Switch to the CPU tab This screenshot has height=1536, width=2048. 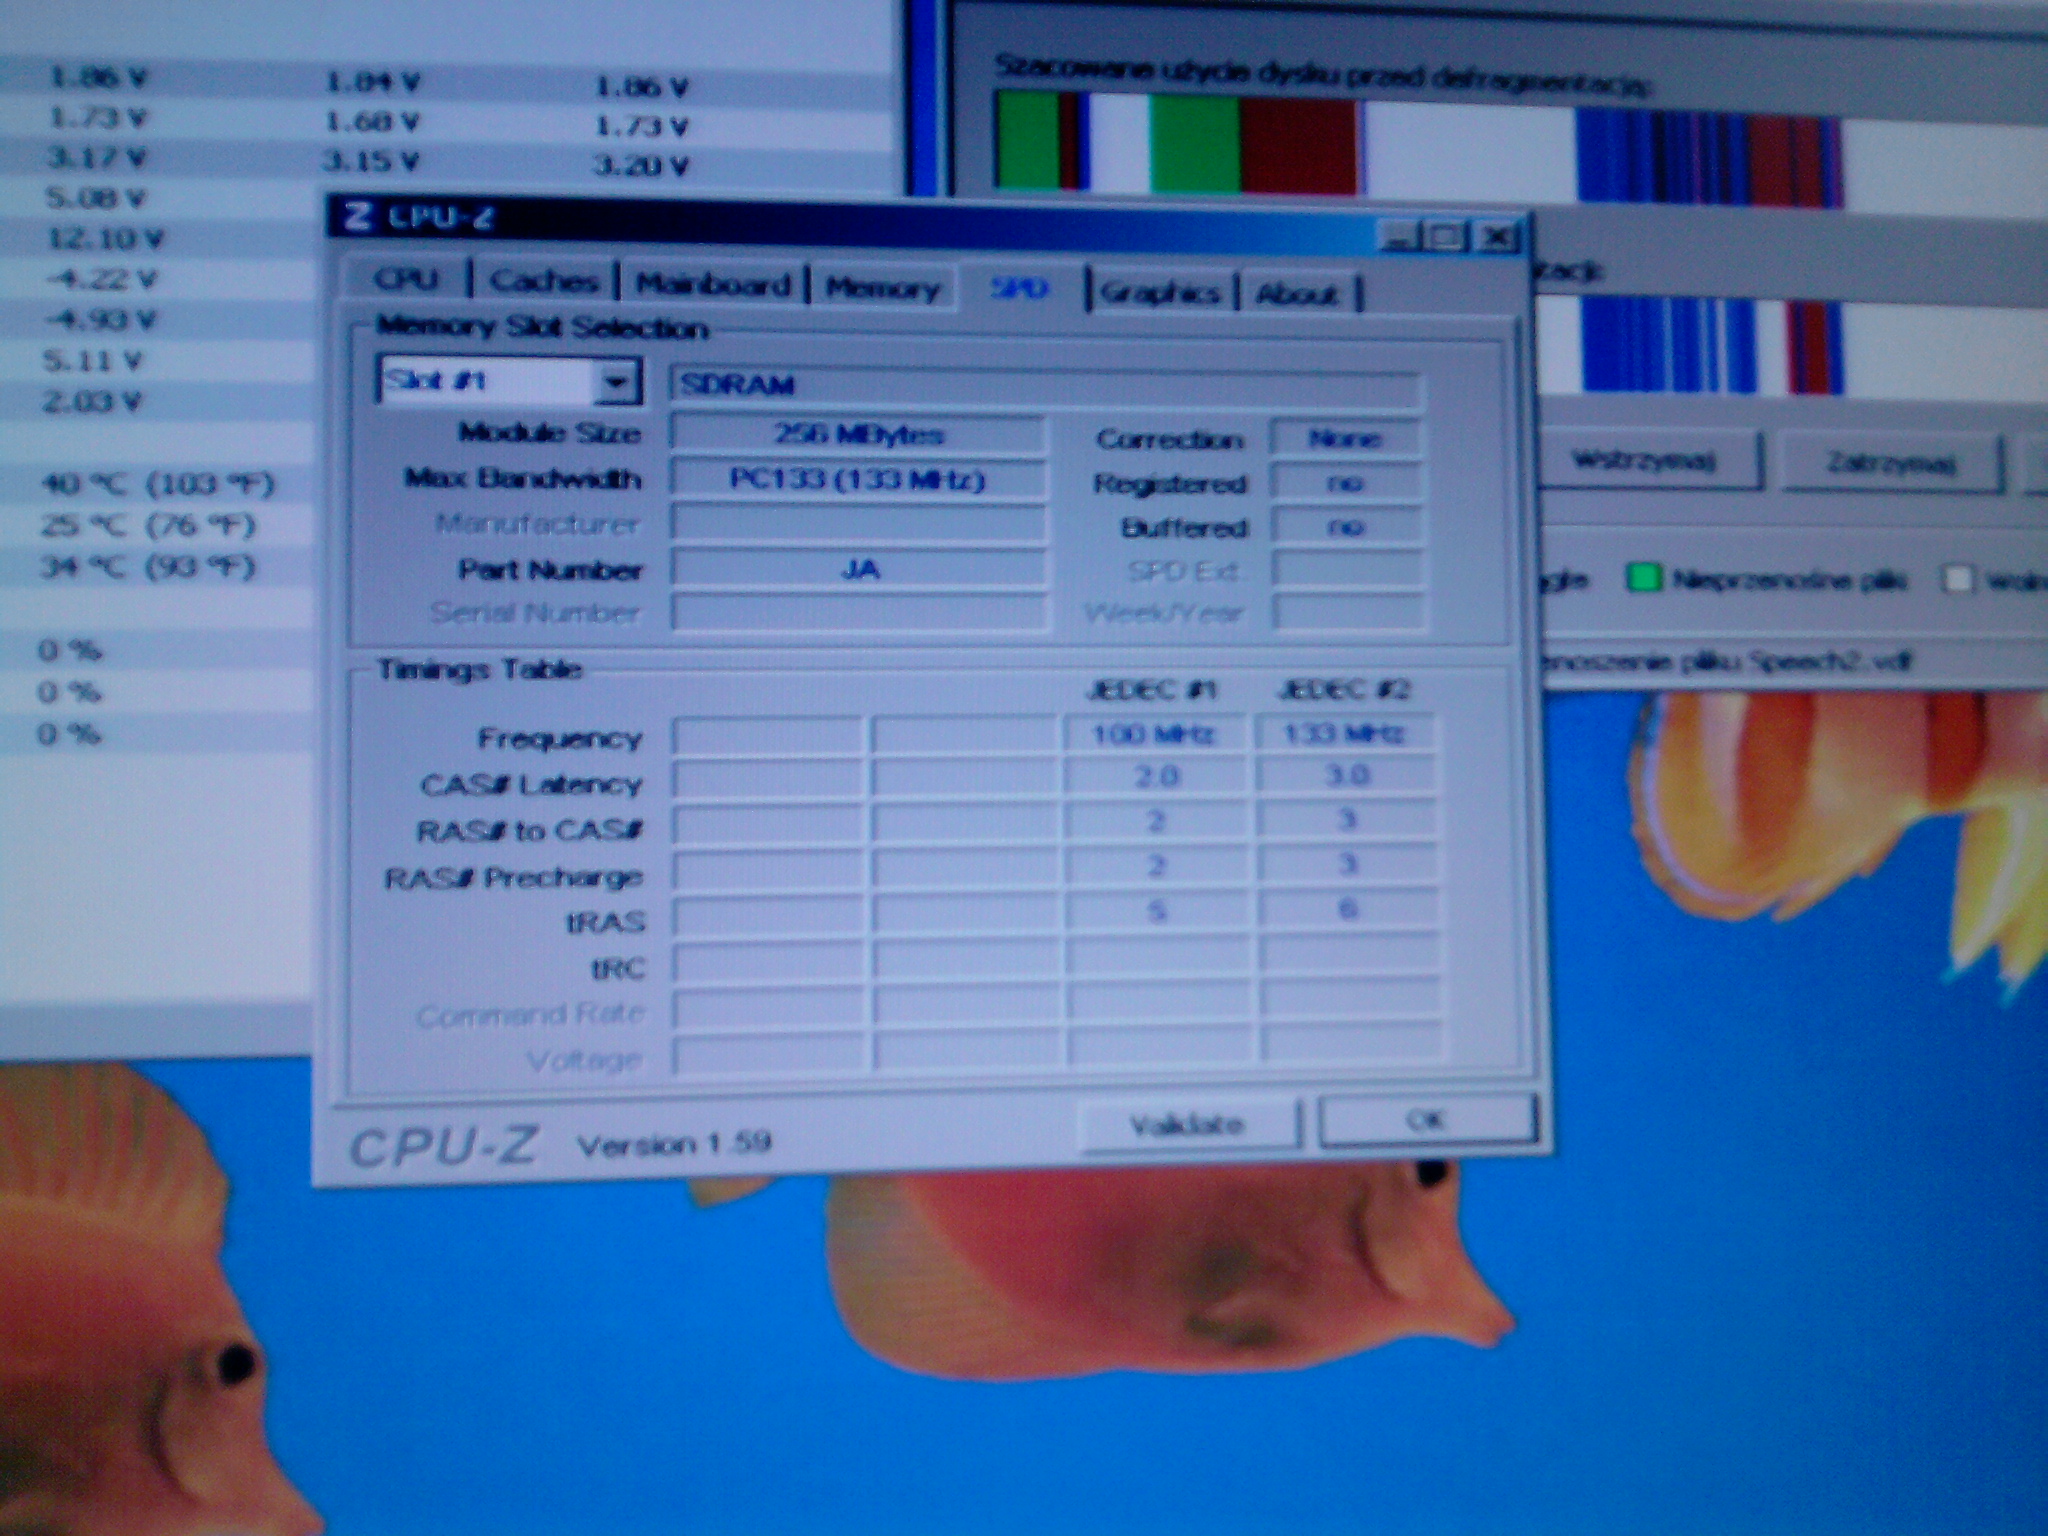click(405, 278)
